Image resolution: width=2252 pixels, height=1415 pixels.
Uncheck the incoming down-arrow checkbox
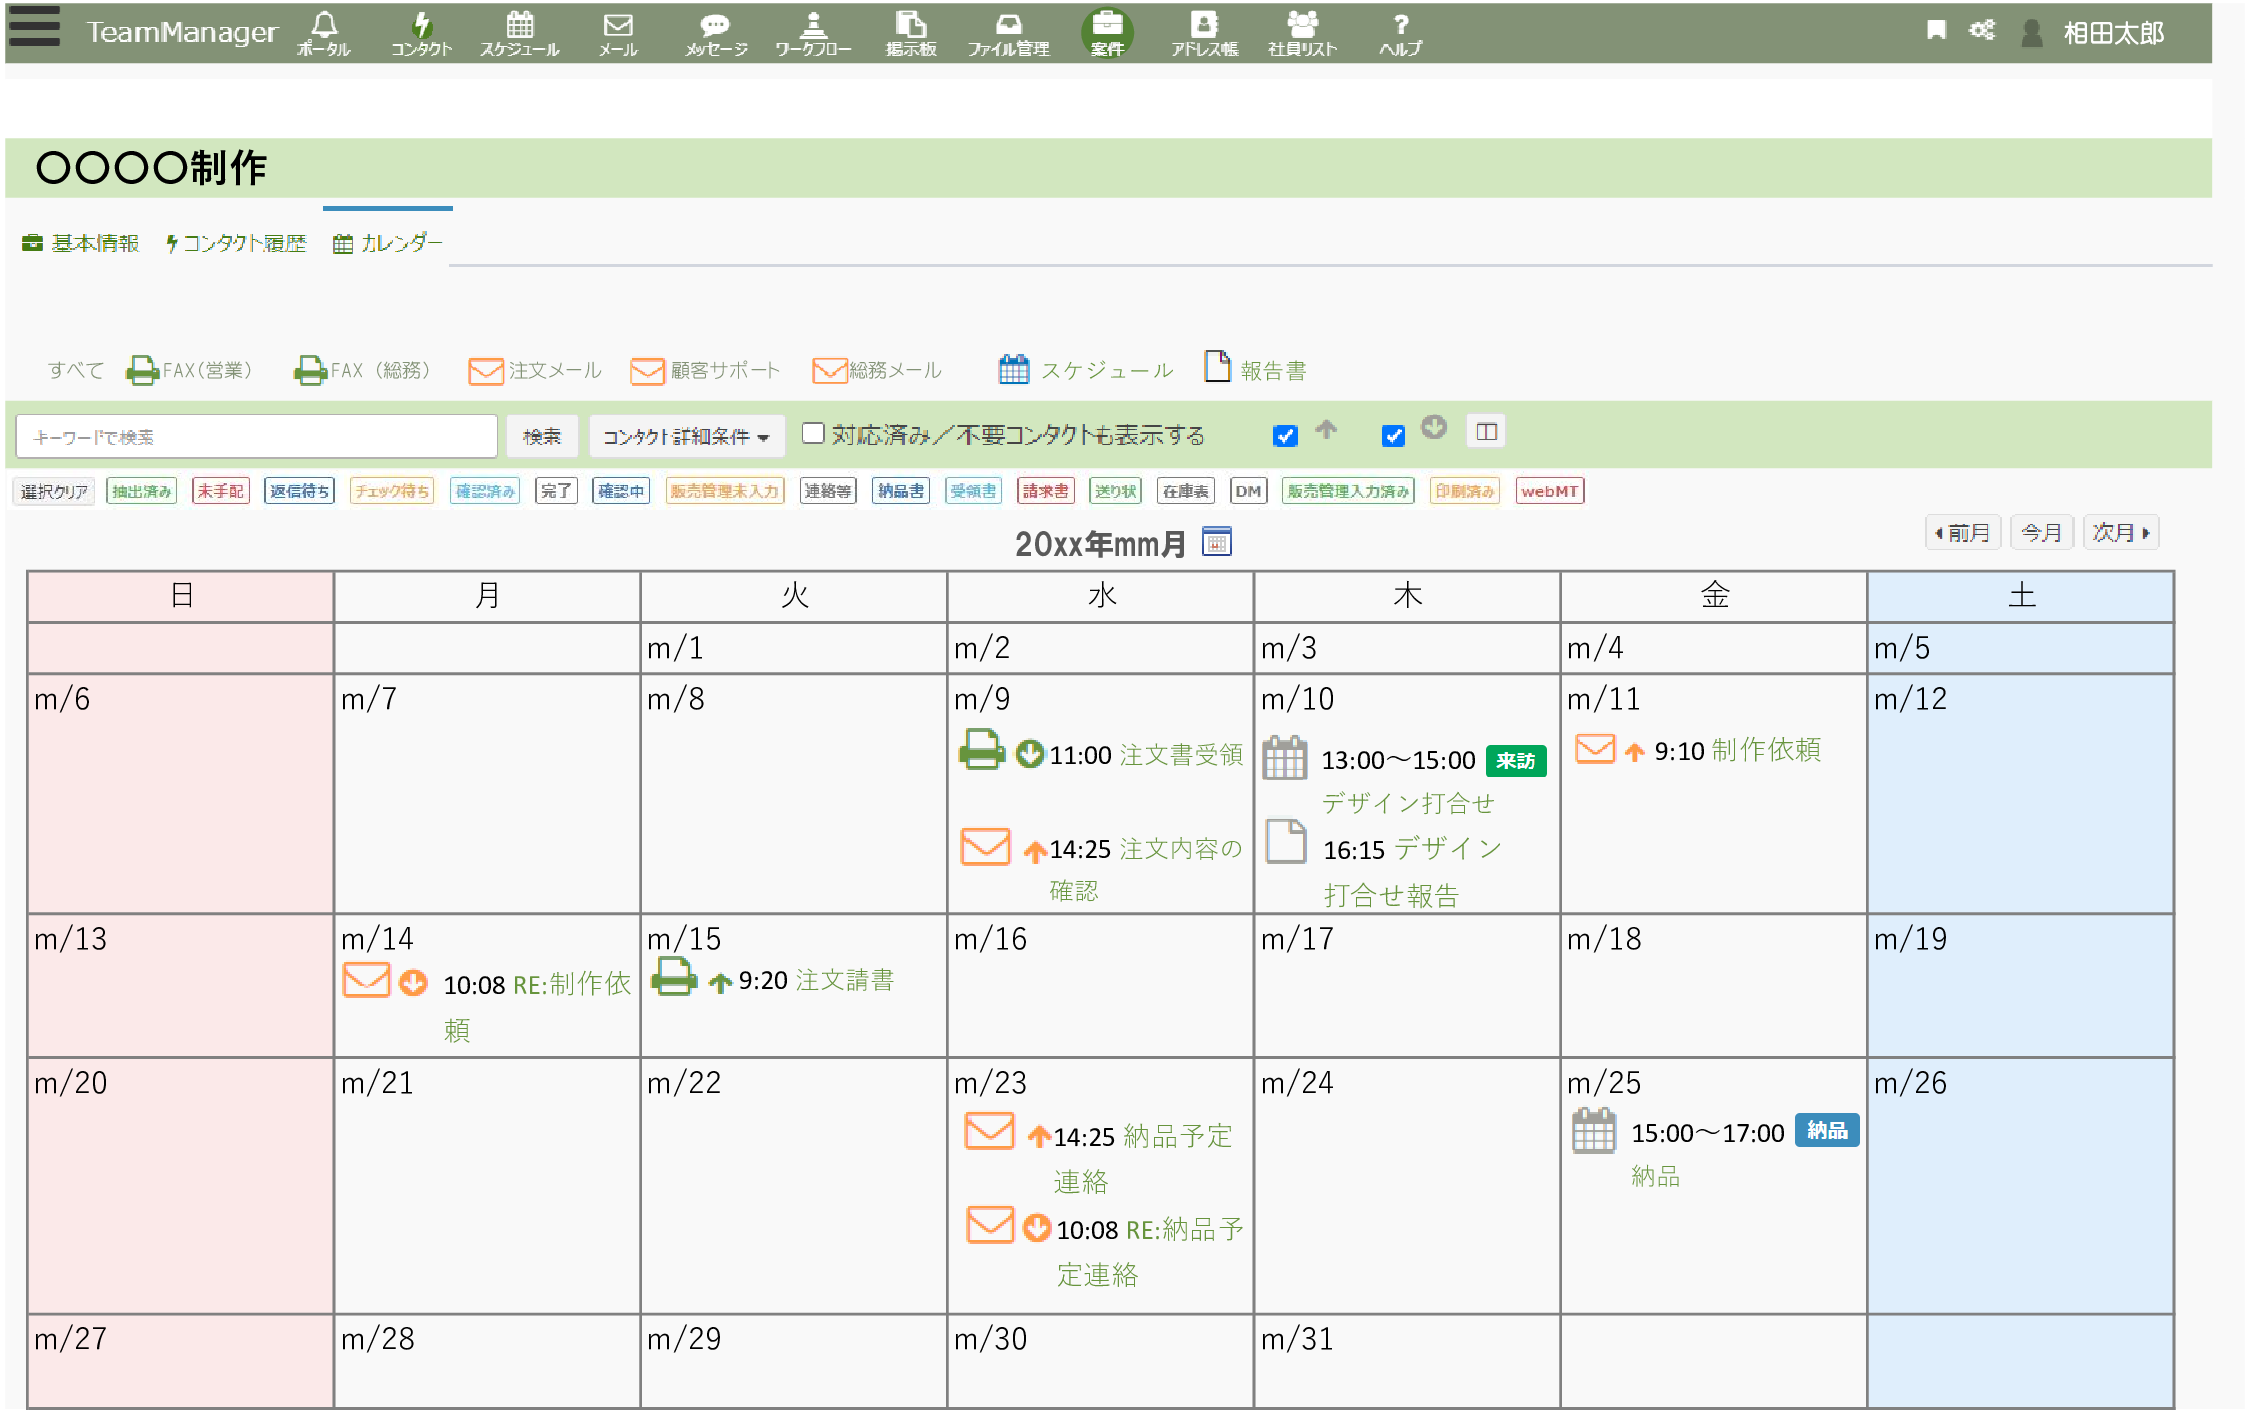pyautogui.click(x=1393, y=436)
